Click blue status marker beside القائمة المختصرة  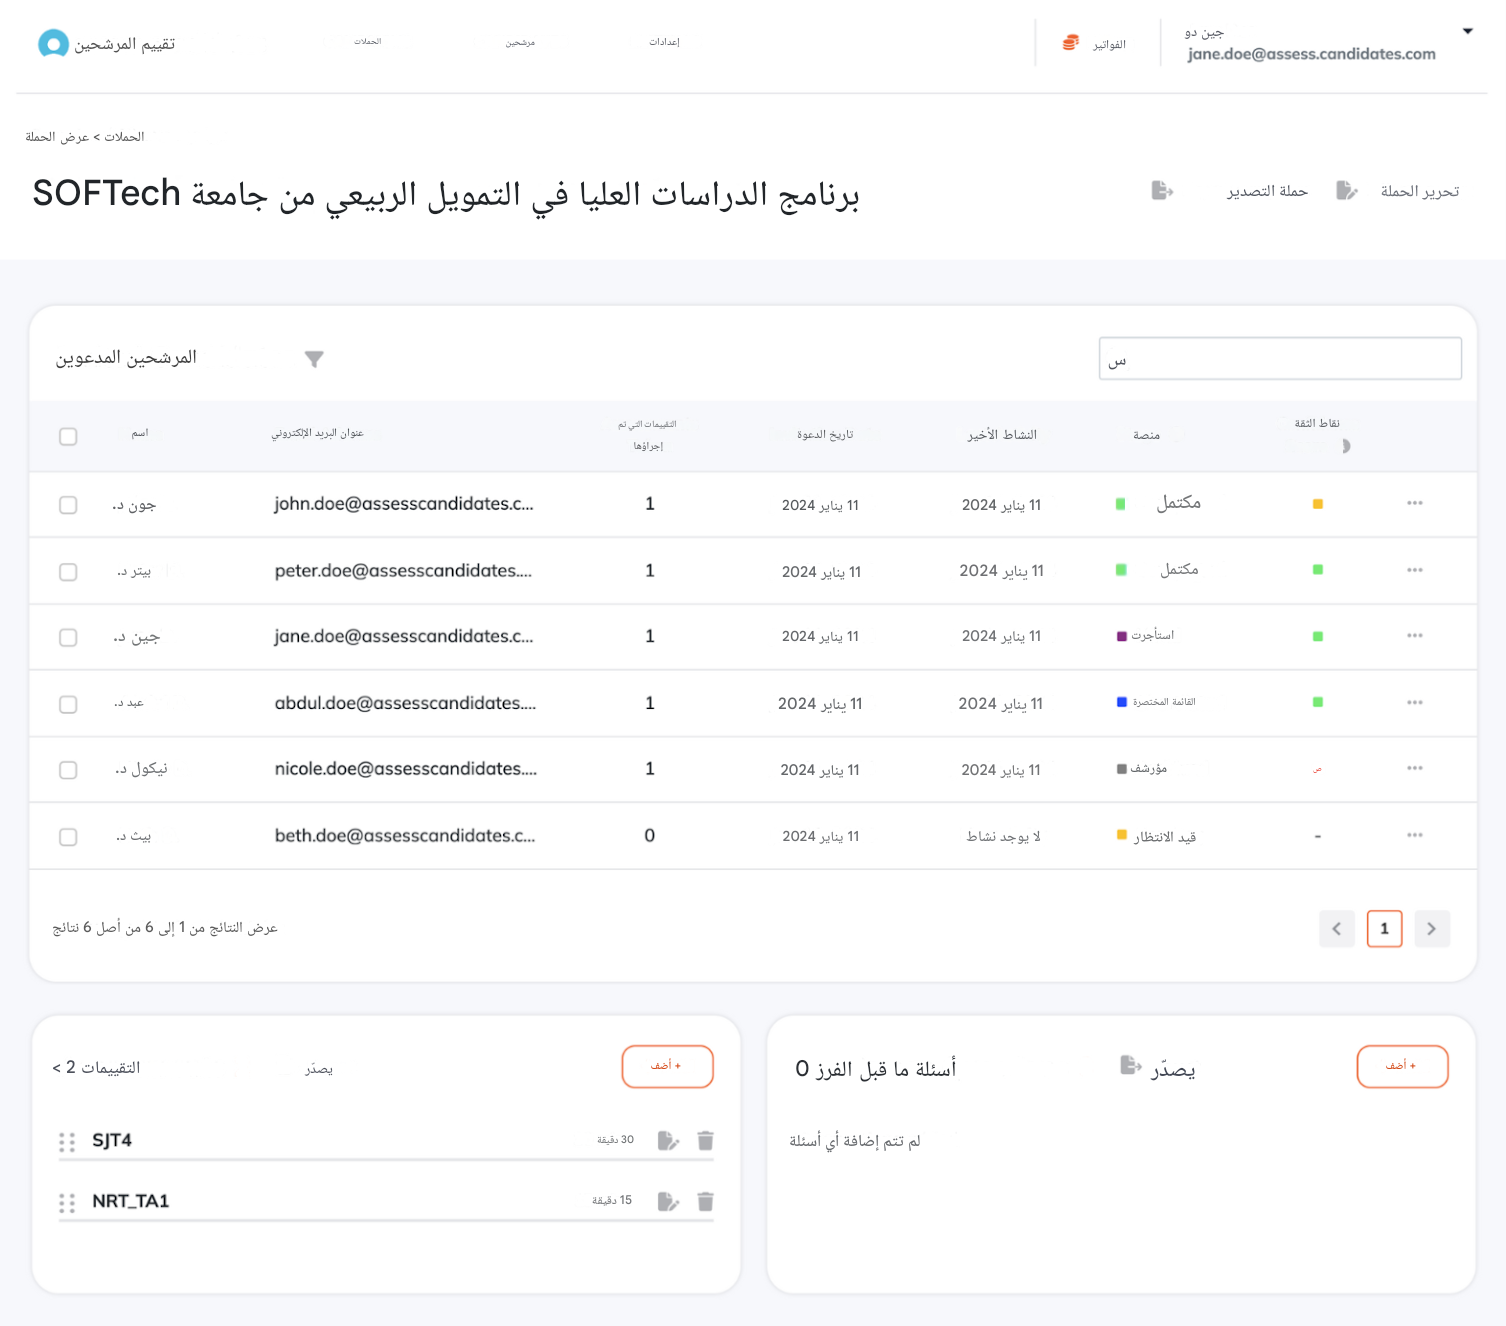point(1122,702)
